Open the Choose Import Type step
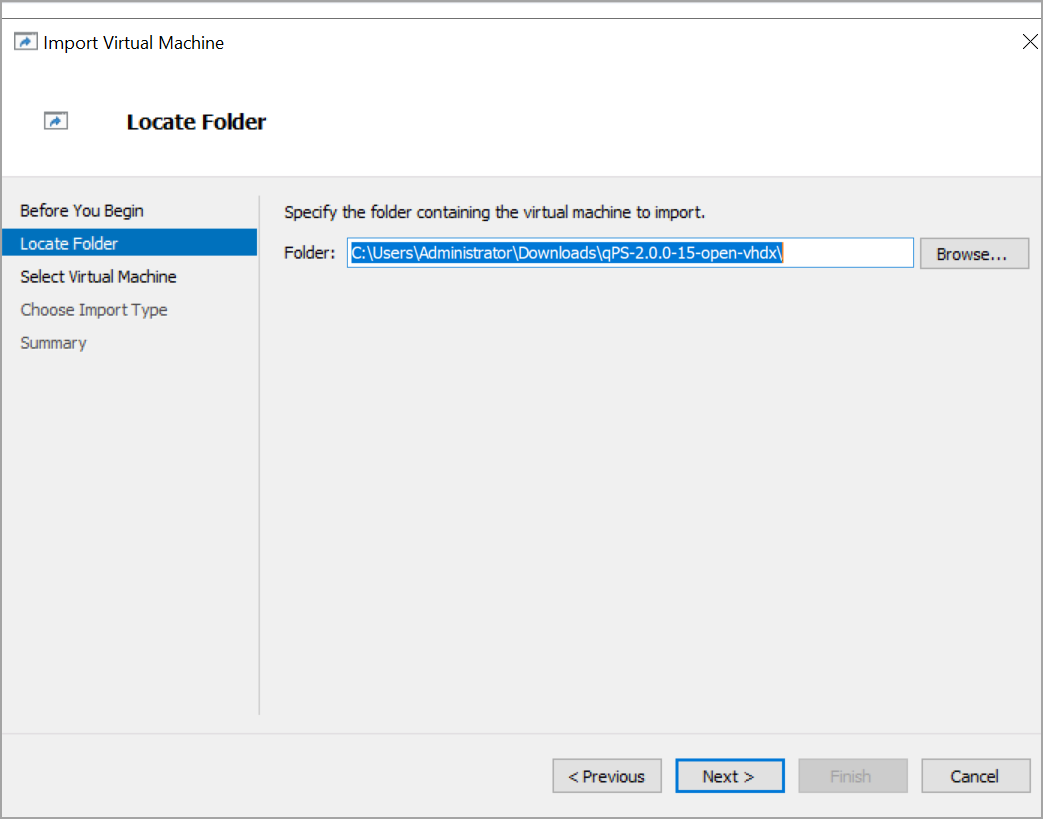This screenshot has height=819, width=1043. [x=94, y=309]
